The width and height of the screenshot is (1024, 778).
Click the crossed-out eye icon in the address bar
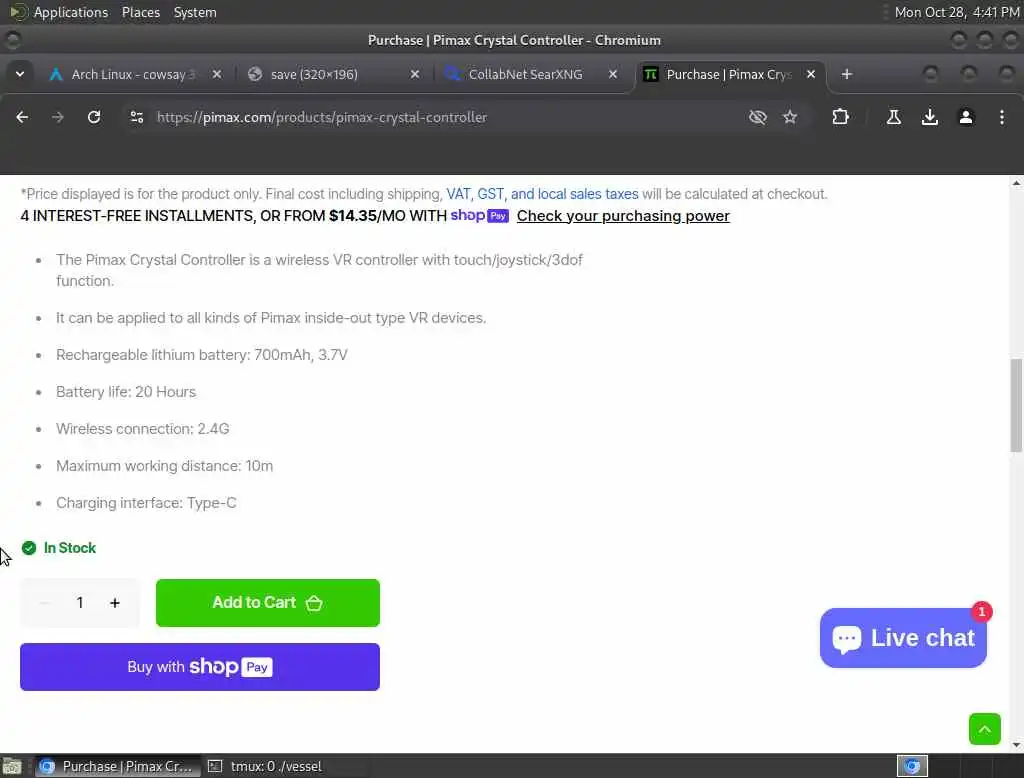(x=758, y=118)
